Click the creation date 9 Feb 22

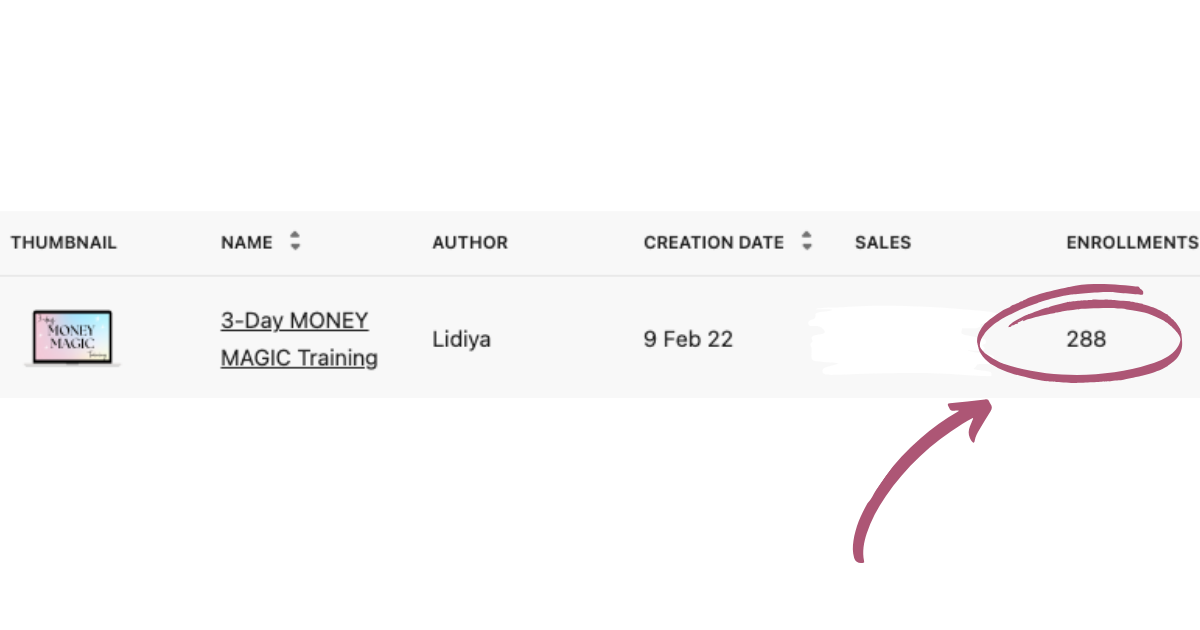tap(688, 339)
